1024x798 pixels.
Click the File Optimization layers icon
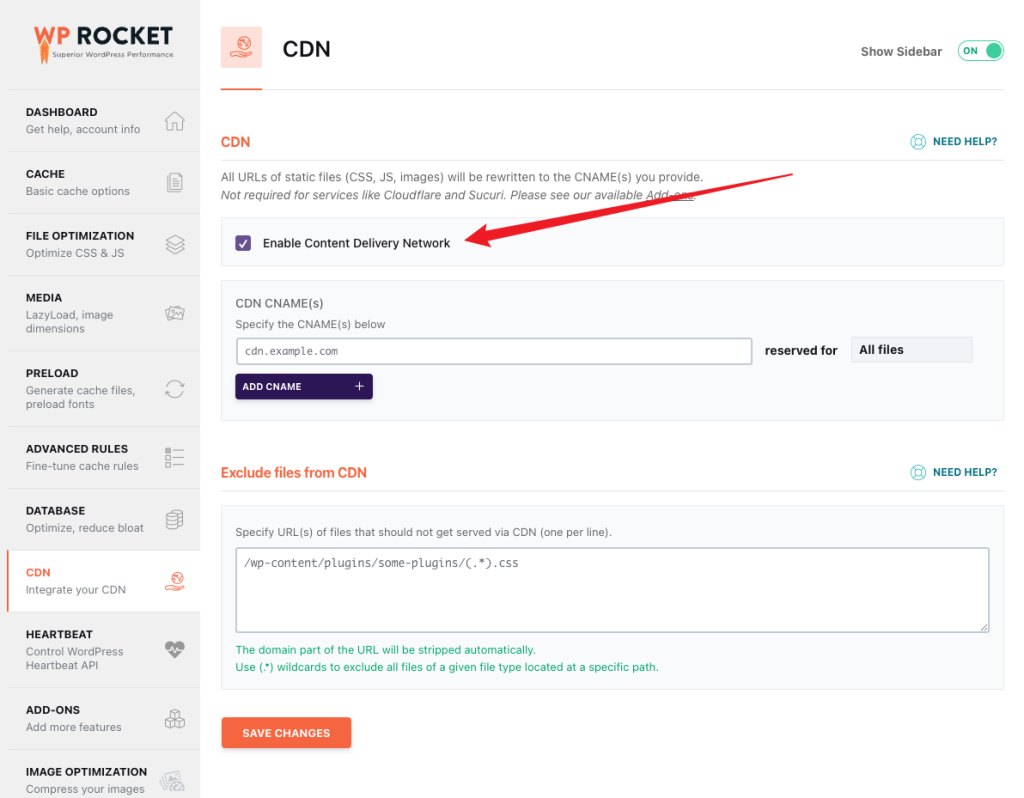point(174,244)
